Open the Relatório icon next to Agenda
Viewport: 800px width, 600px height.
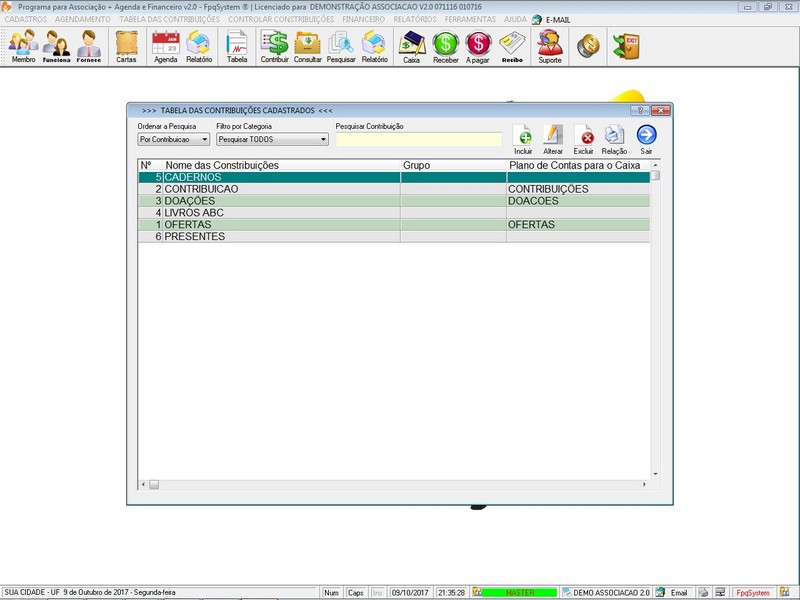(x=198, y=46)
